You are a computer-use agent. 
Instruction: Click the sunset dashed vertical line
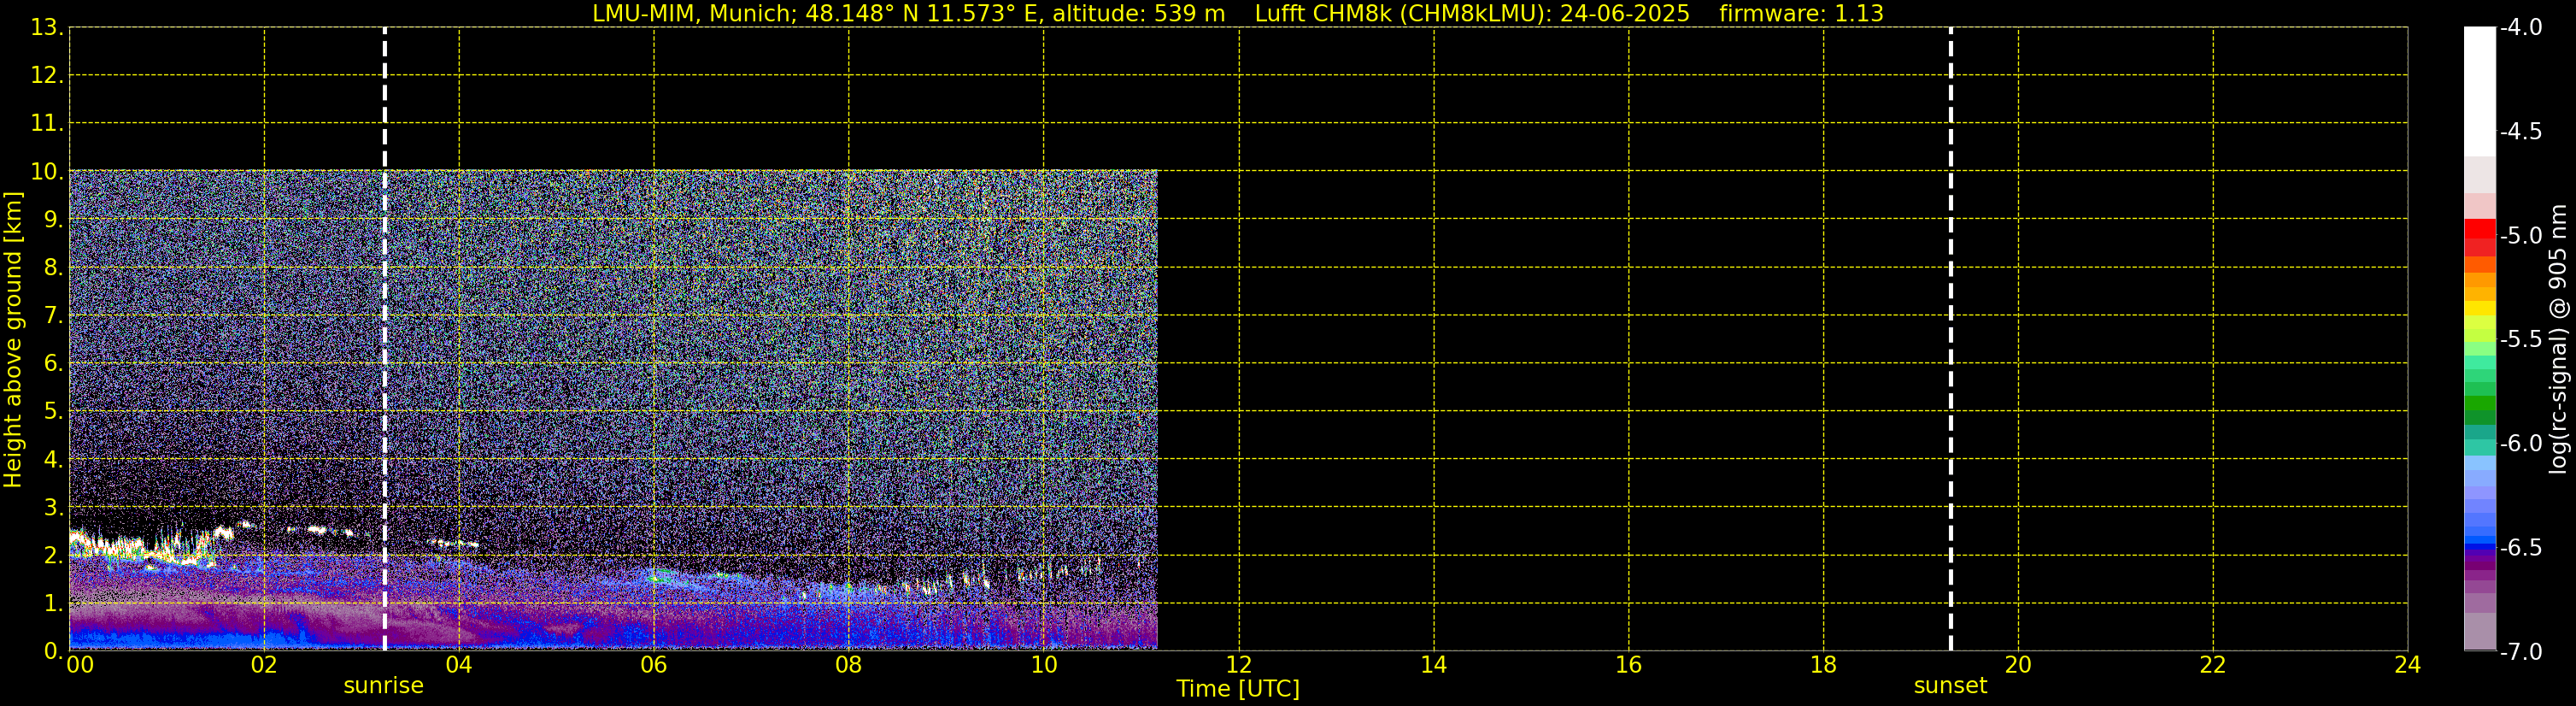tap(1950, 339)
